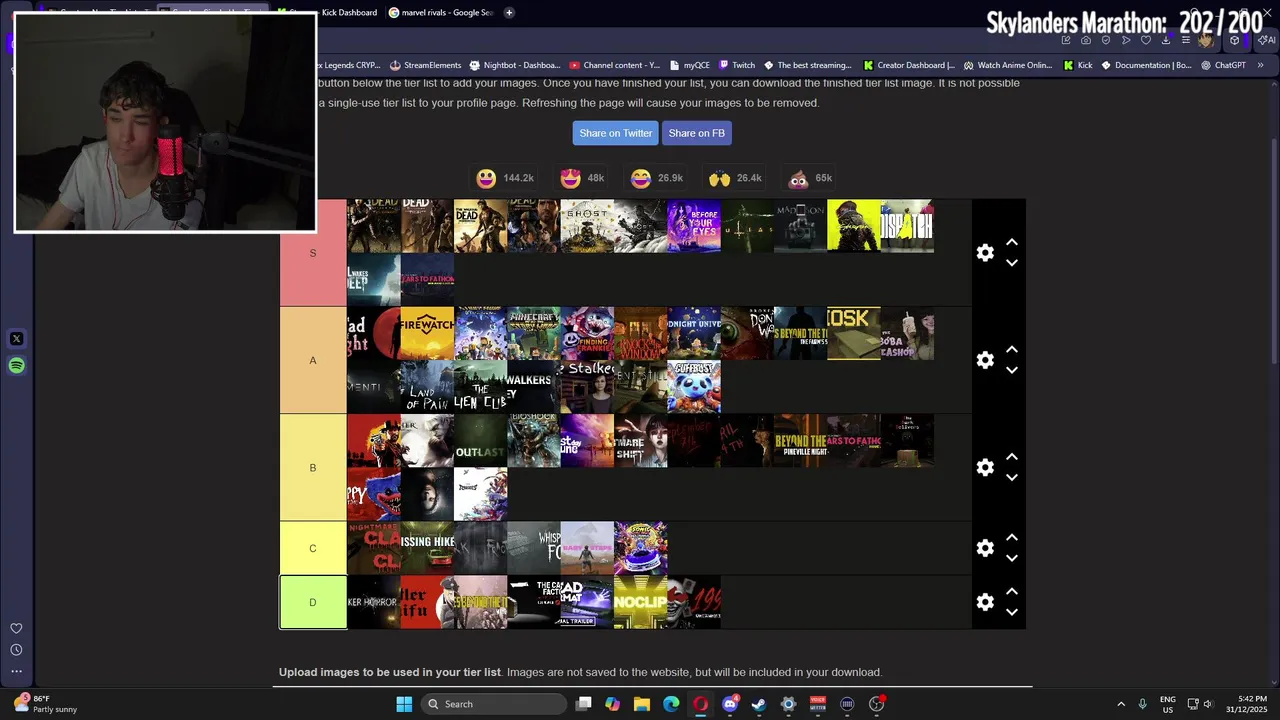Open X (Twitter) in Opera sidebar

(x=16, y=339)
